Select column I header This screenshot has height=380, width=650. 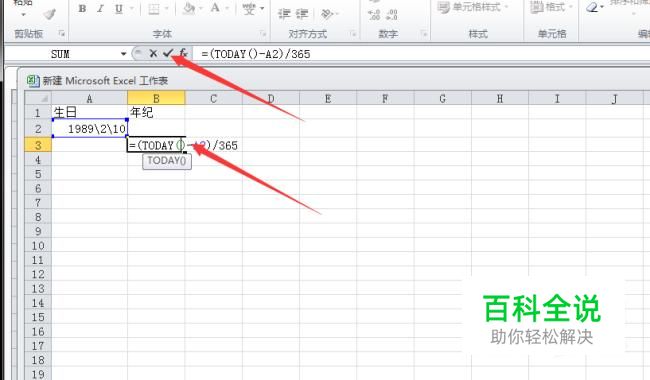[557, 99]
